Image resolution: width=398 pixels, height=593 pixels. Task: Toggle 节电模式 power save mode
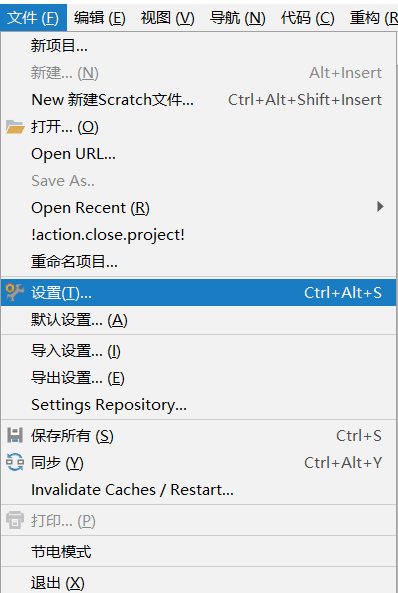[198, 552]
